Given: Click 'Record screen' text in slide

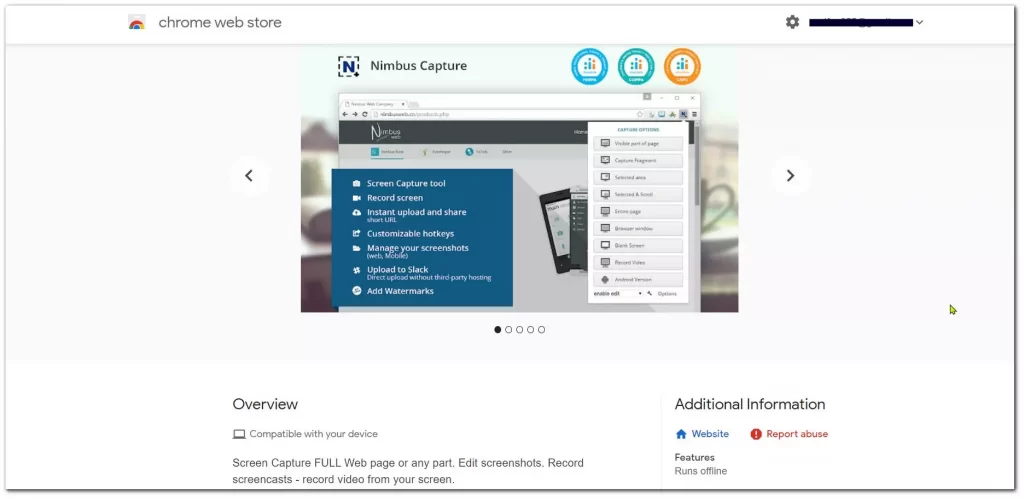Looking at the screenshot, I should point(395,198).
